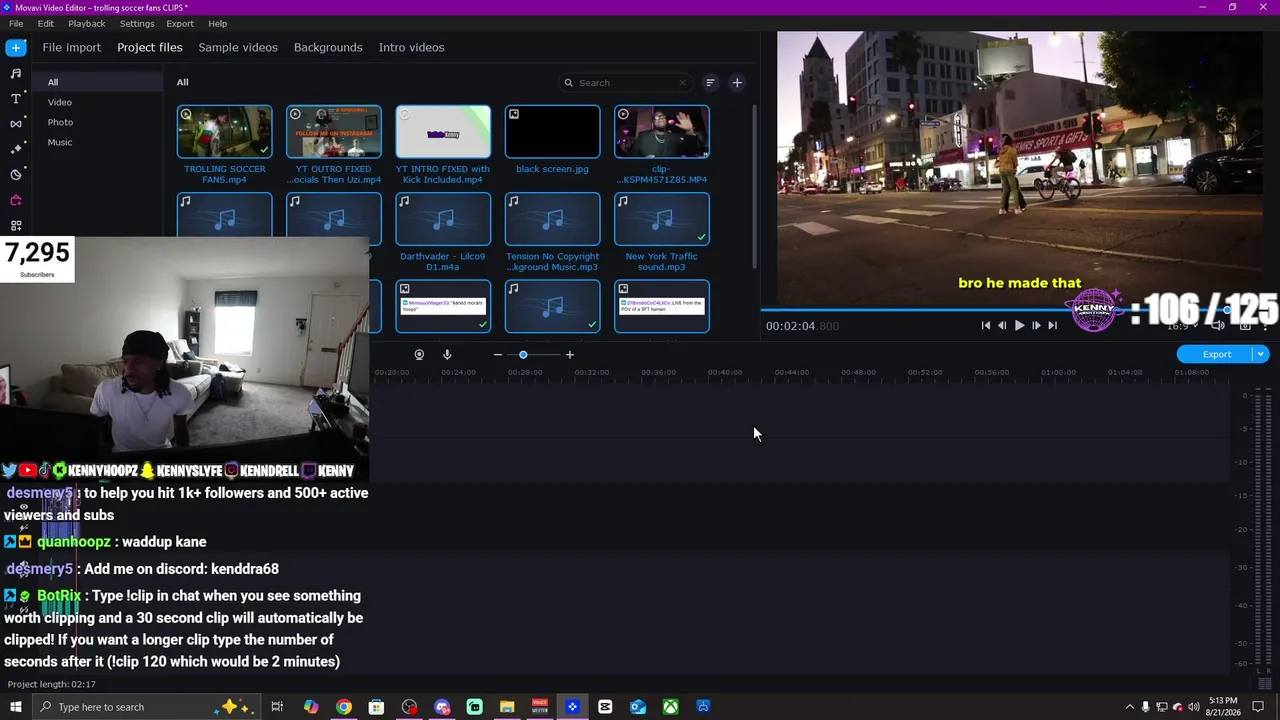Open the Transitions bow-tie sidebar panel
The width and height of the screenshot is (1280, 720).
[x=15, y=124]
